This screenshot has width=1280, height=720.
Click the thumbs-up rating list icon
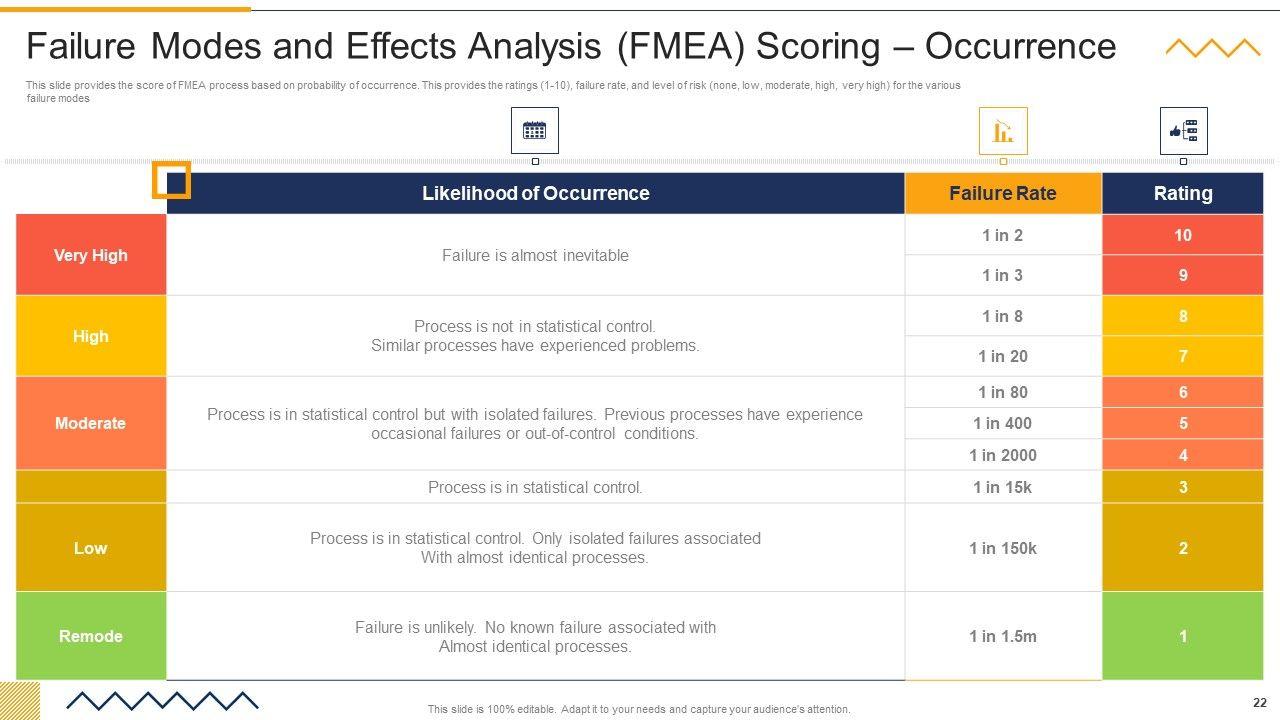click(x=1183, y=131)
